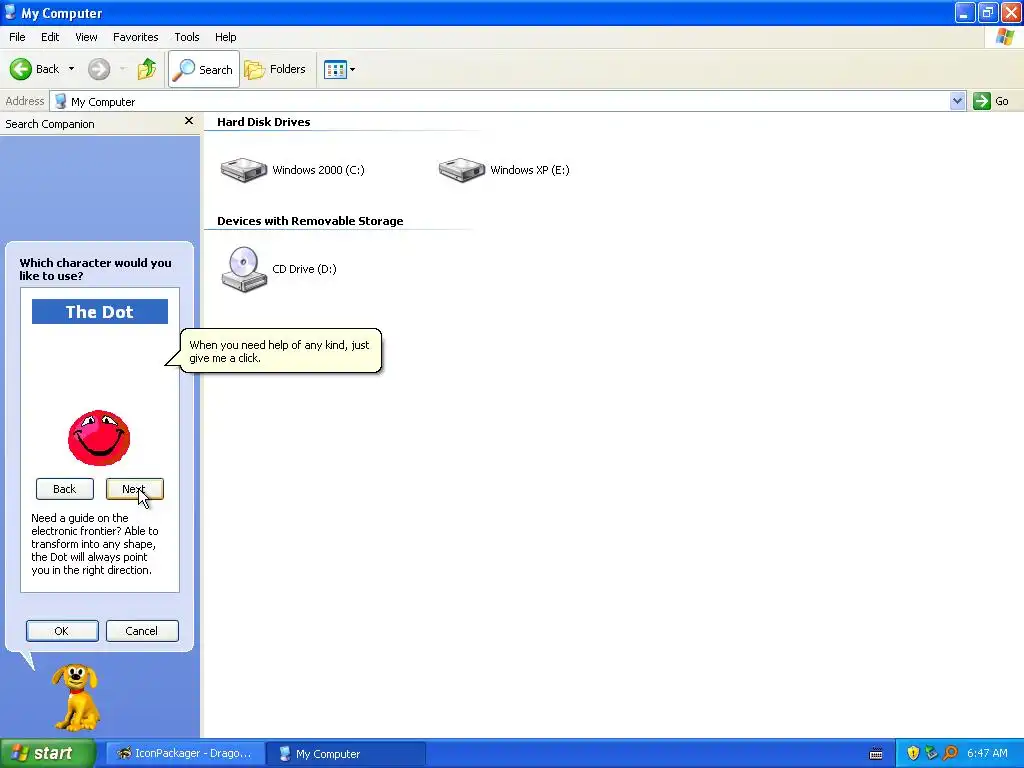Click Devices with Removable Storage header
Screen dimensions: 1024x768
tap(310, 221)
